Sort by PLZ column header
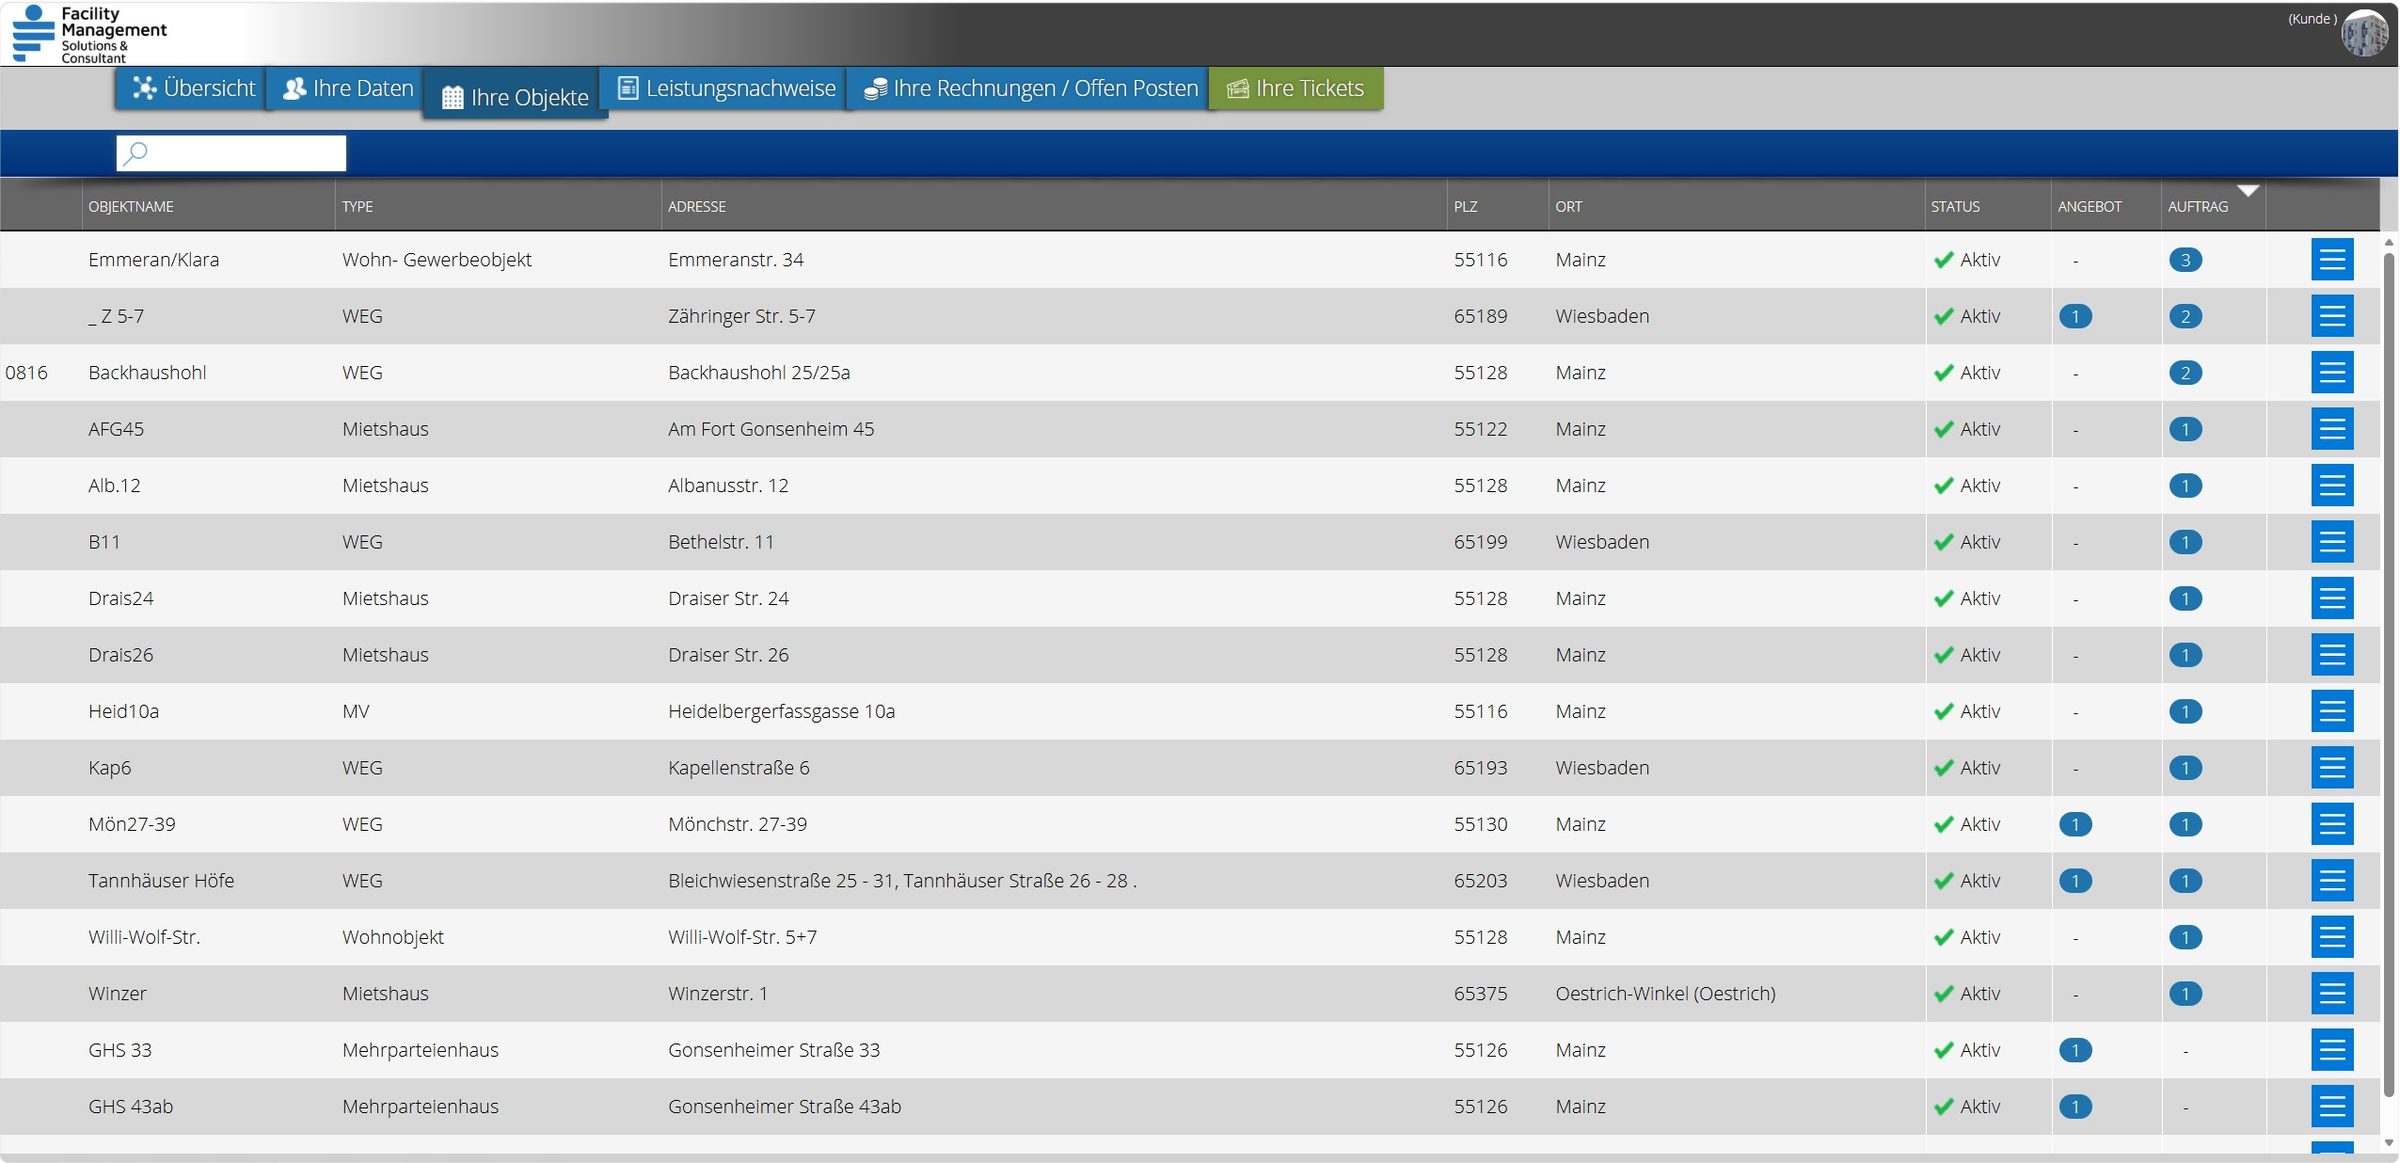This screenshot has width=2400, height=1163. 1465,207
